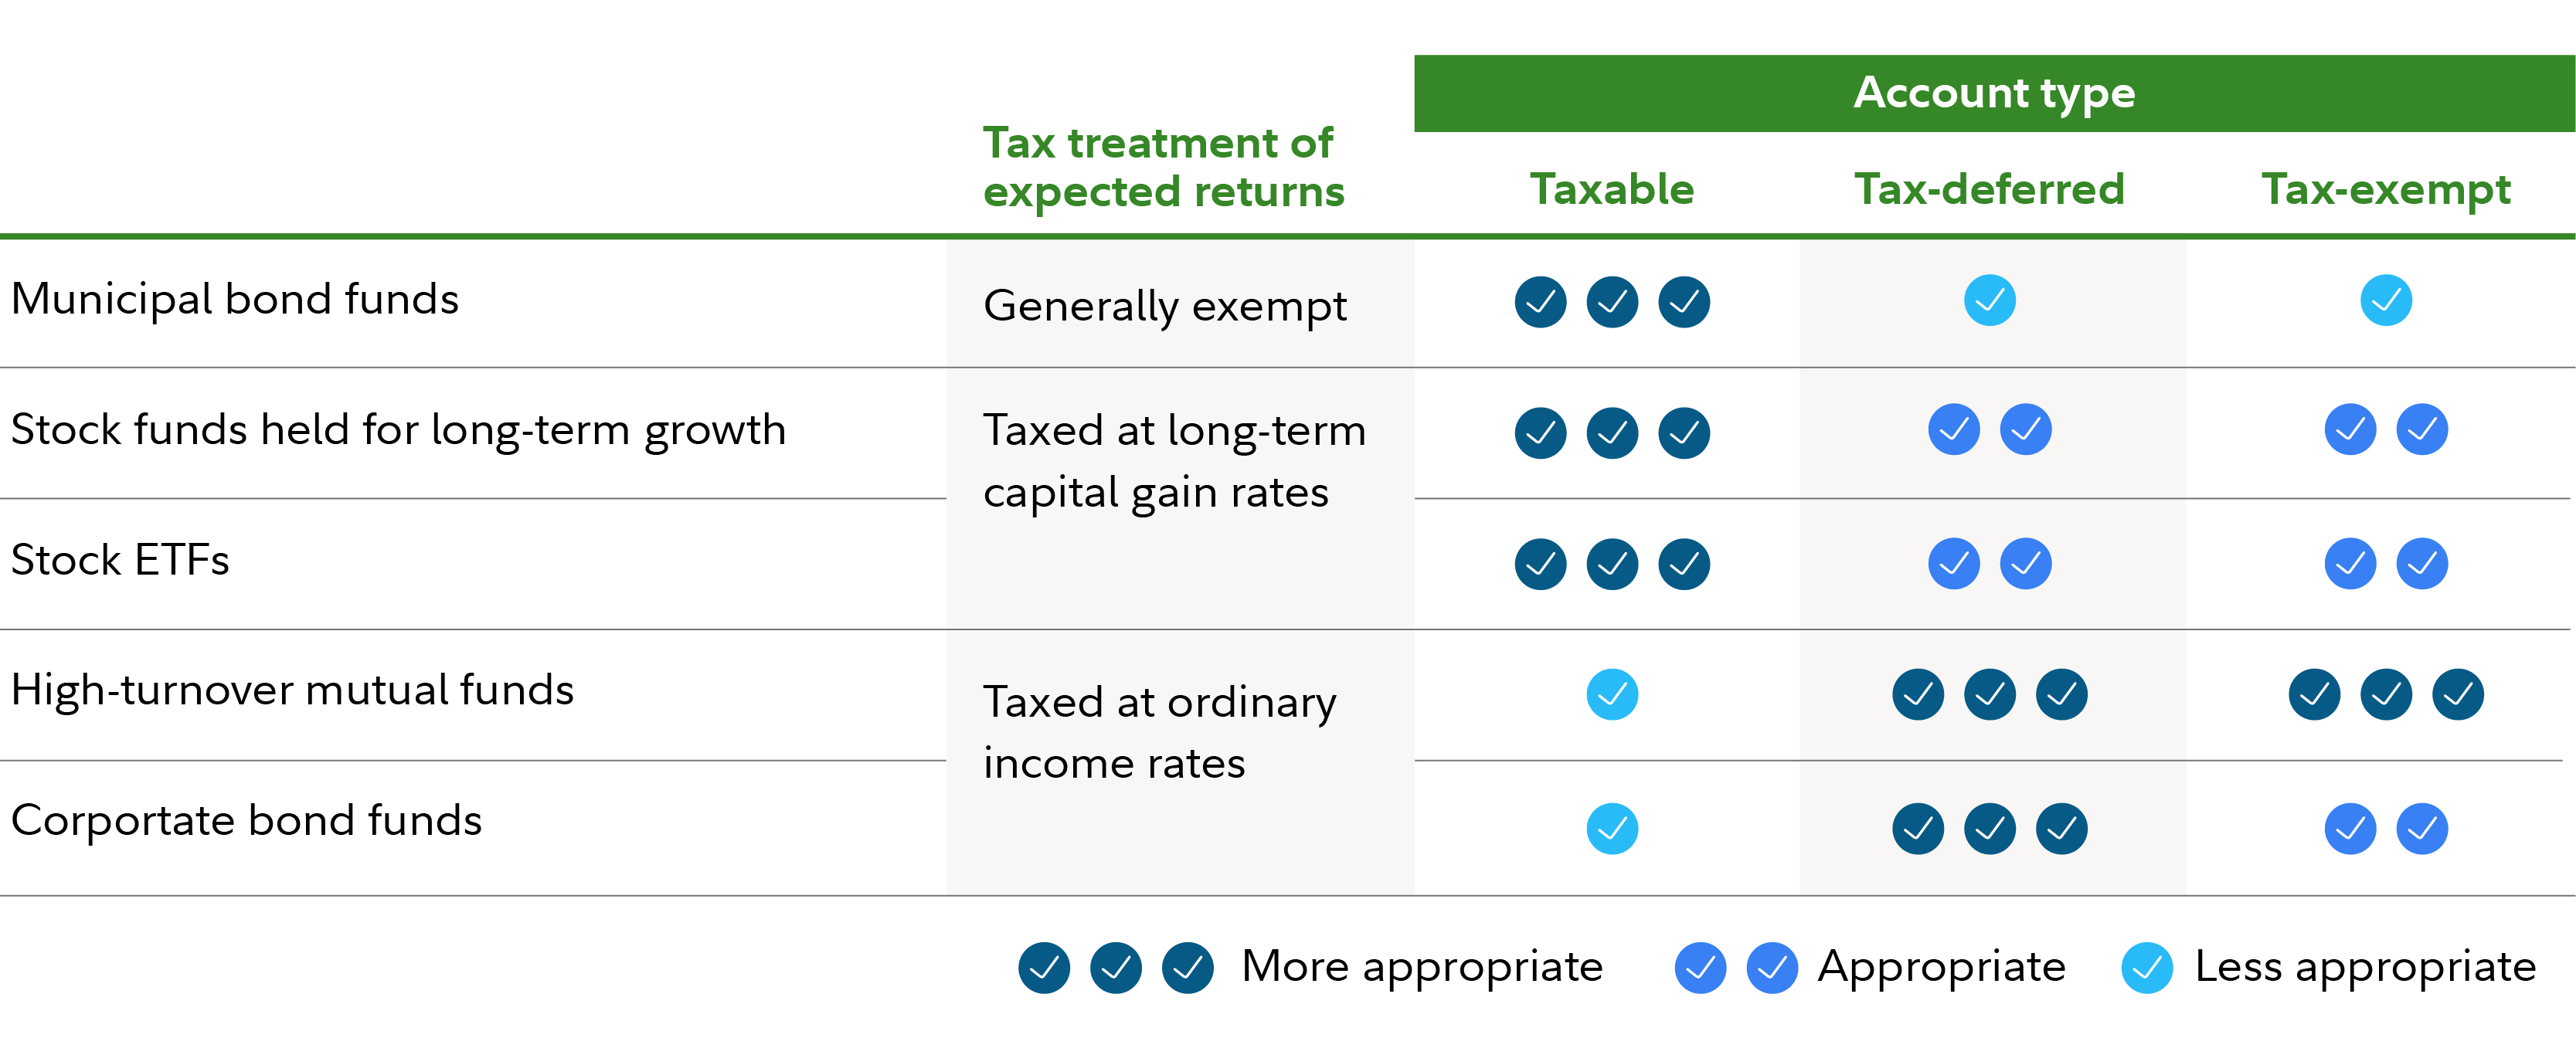Click the Municipal bond funds row label
The width and height of the screenshot is (2576, 1038).
(x=234, y=299)
